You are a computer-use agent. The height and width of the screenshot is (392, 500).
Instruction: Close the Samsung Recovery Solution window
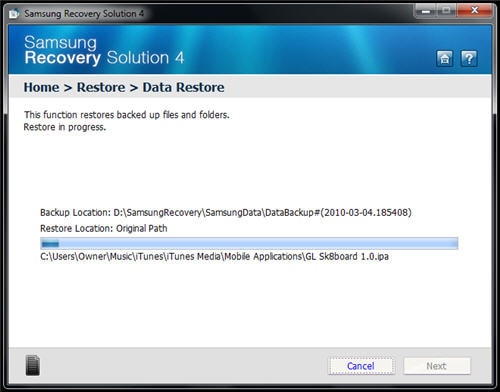(x=475, y=11)
